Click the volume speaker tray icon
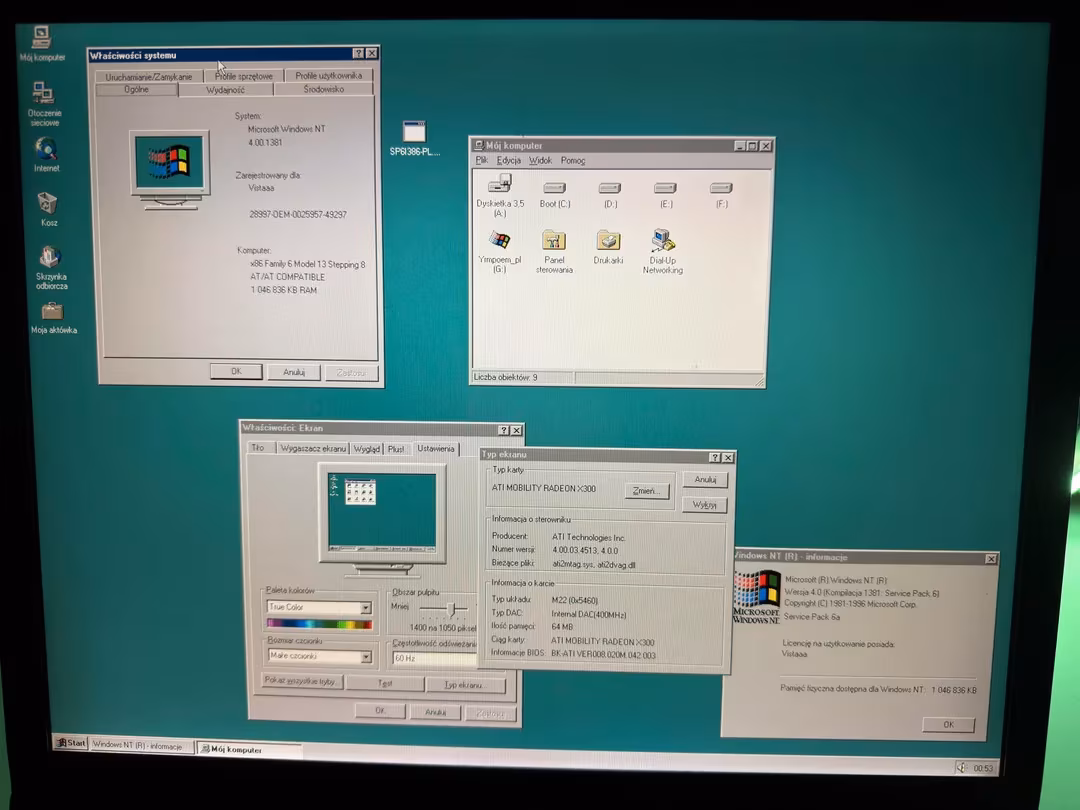Screen dimensions: 1080x810 (962, 767)
